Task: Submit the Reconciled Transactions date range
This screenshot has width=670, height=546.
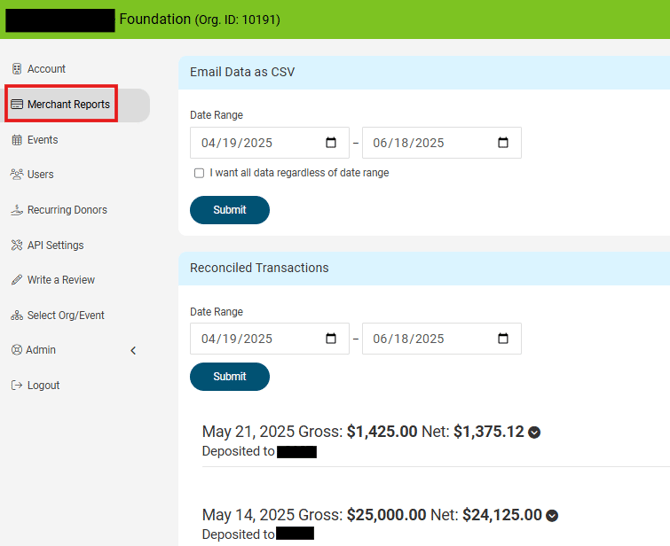Action: 229,376
